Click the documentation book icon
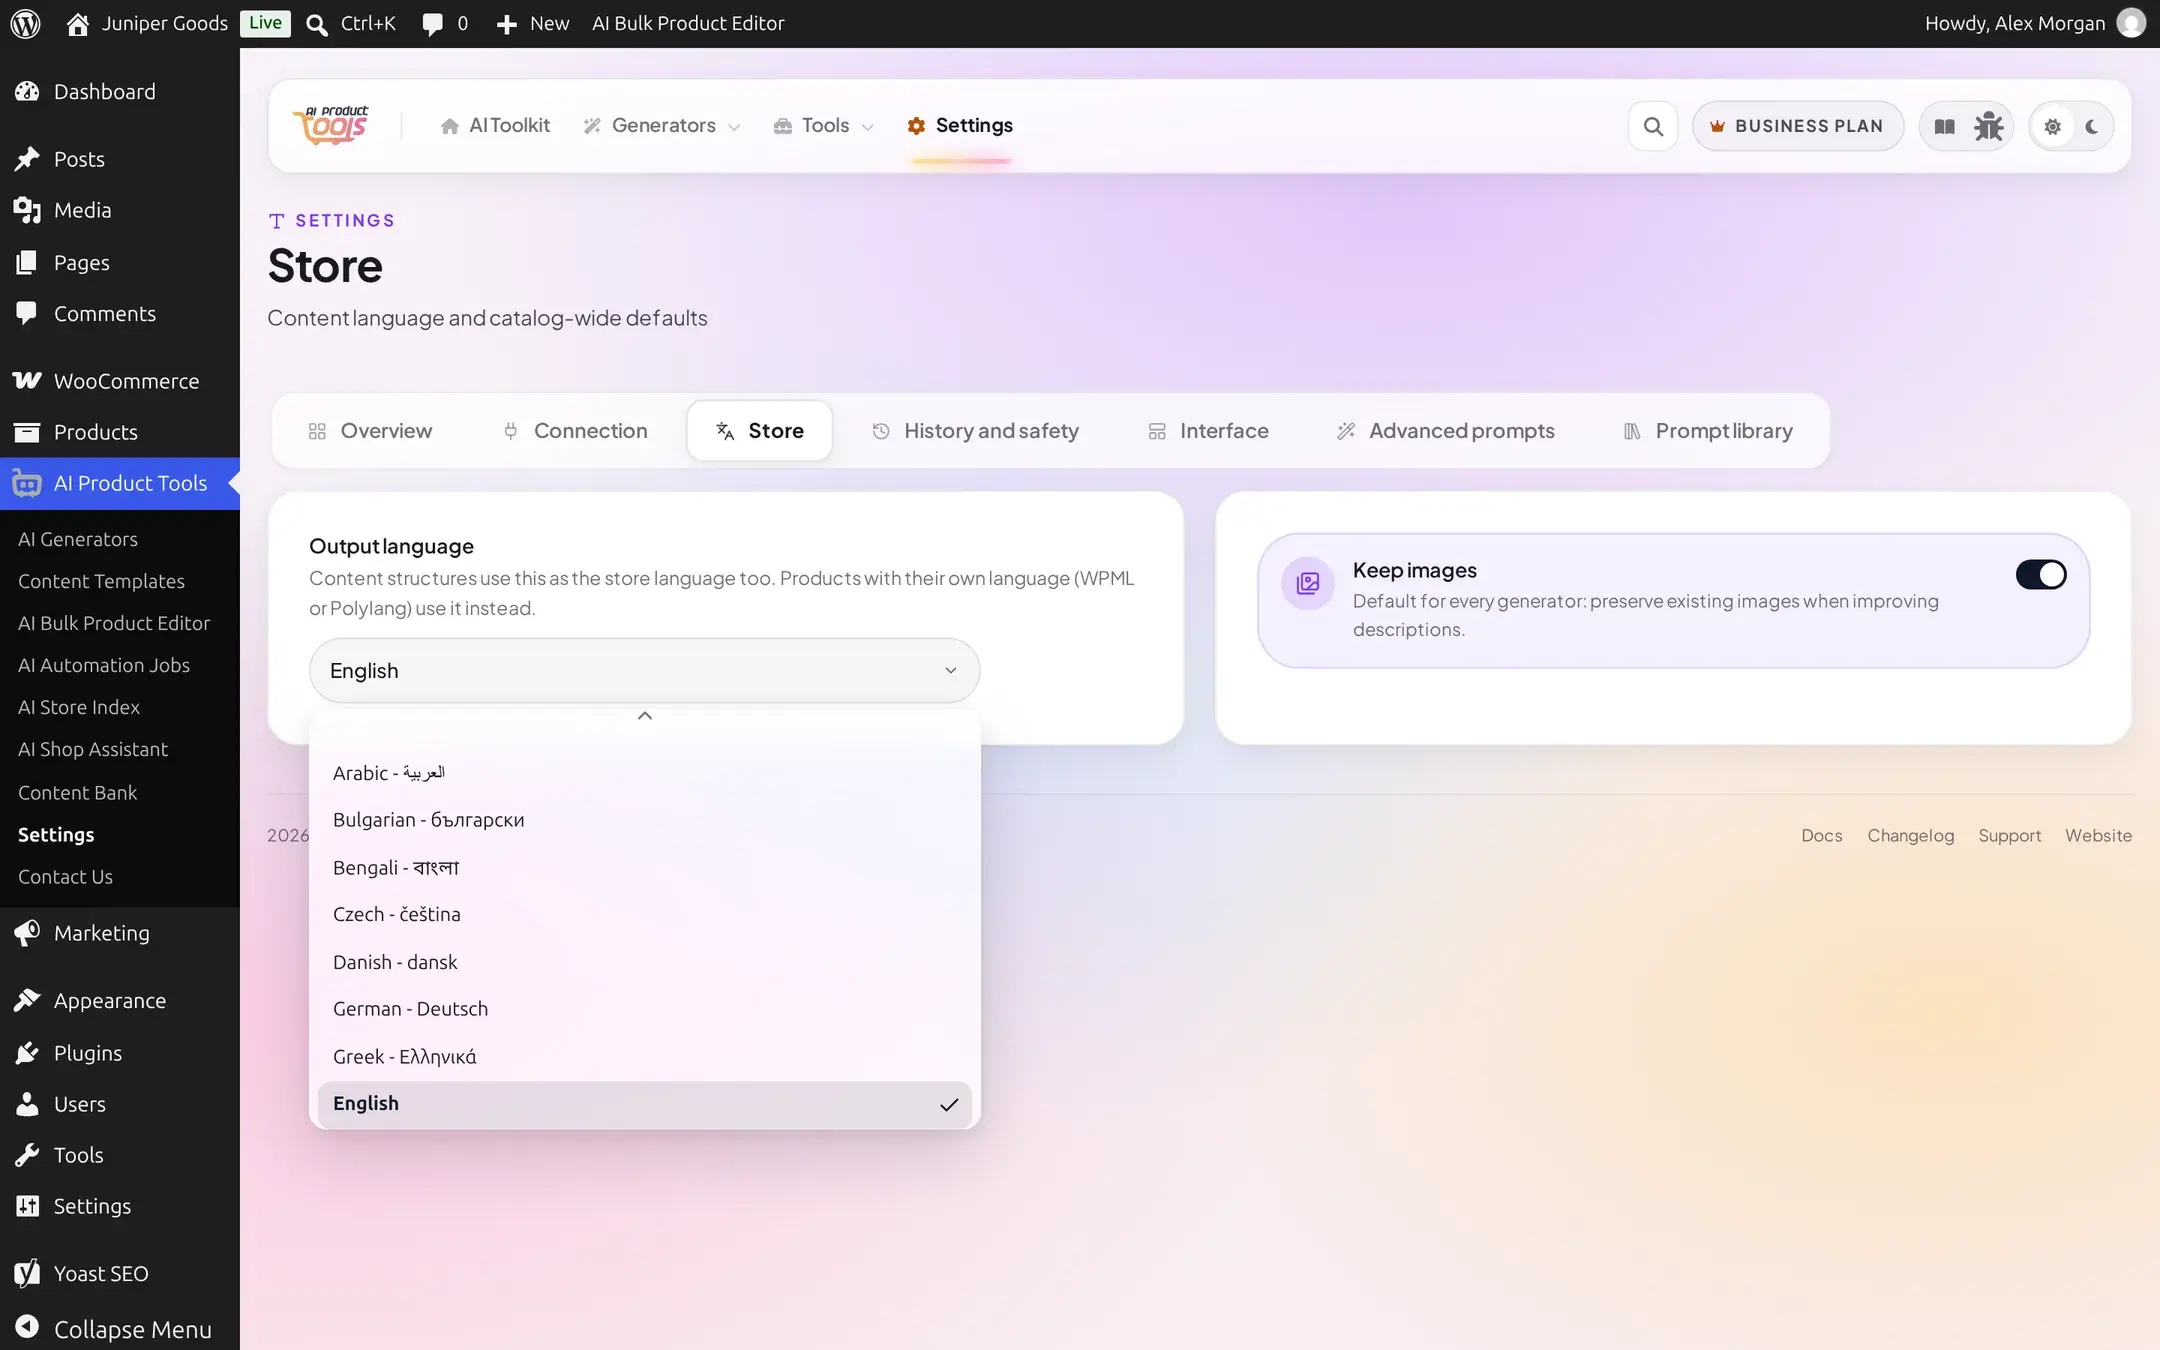This screenshot has height=1350, width=2160. click(x=1944, y=126)
